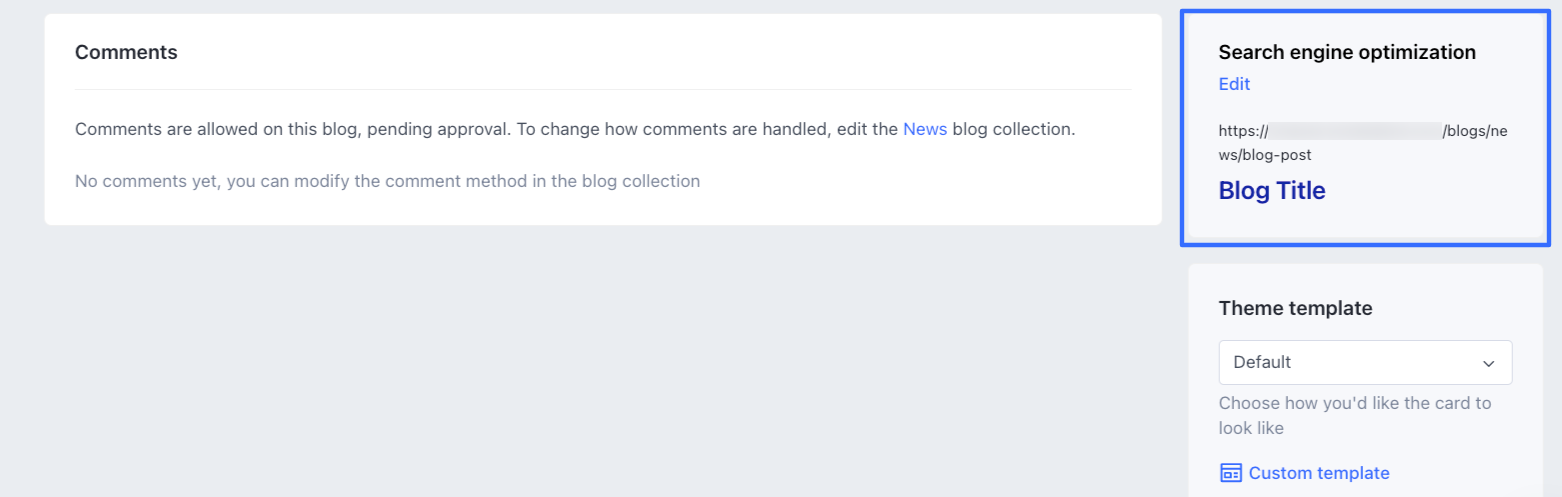Image resolution: width=1562 pixels, height=497 pixels.
Task: Click the Comments section heading
Action: 126,52
